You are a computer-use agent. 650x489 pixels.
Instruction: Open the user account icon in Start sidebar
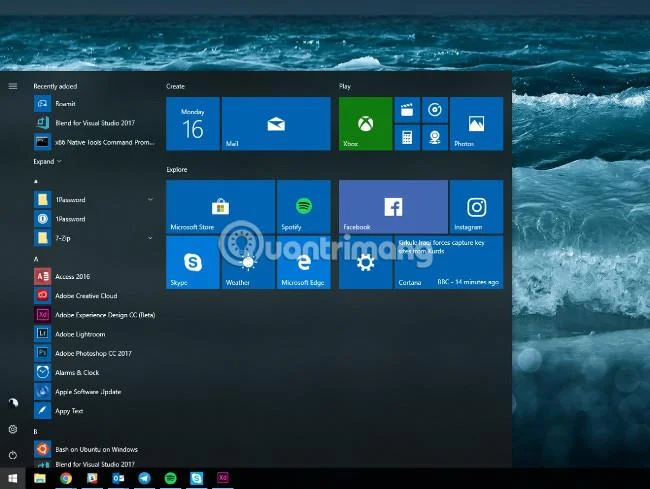(x=13, y=402)
